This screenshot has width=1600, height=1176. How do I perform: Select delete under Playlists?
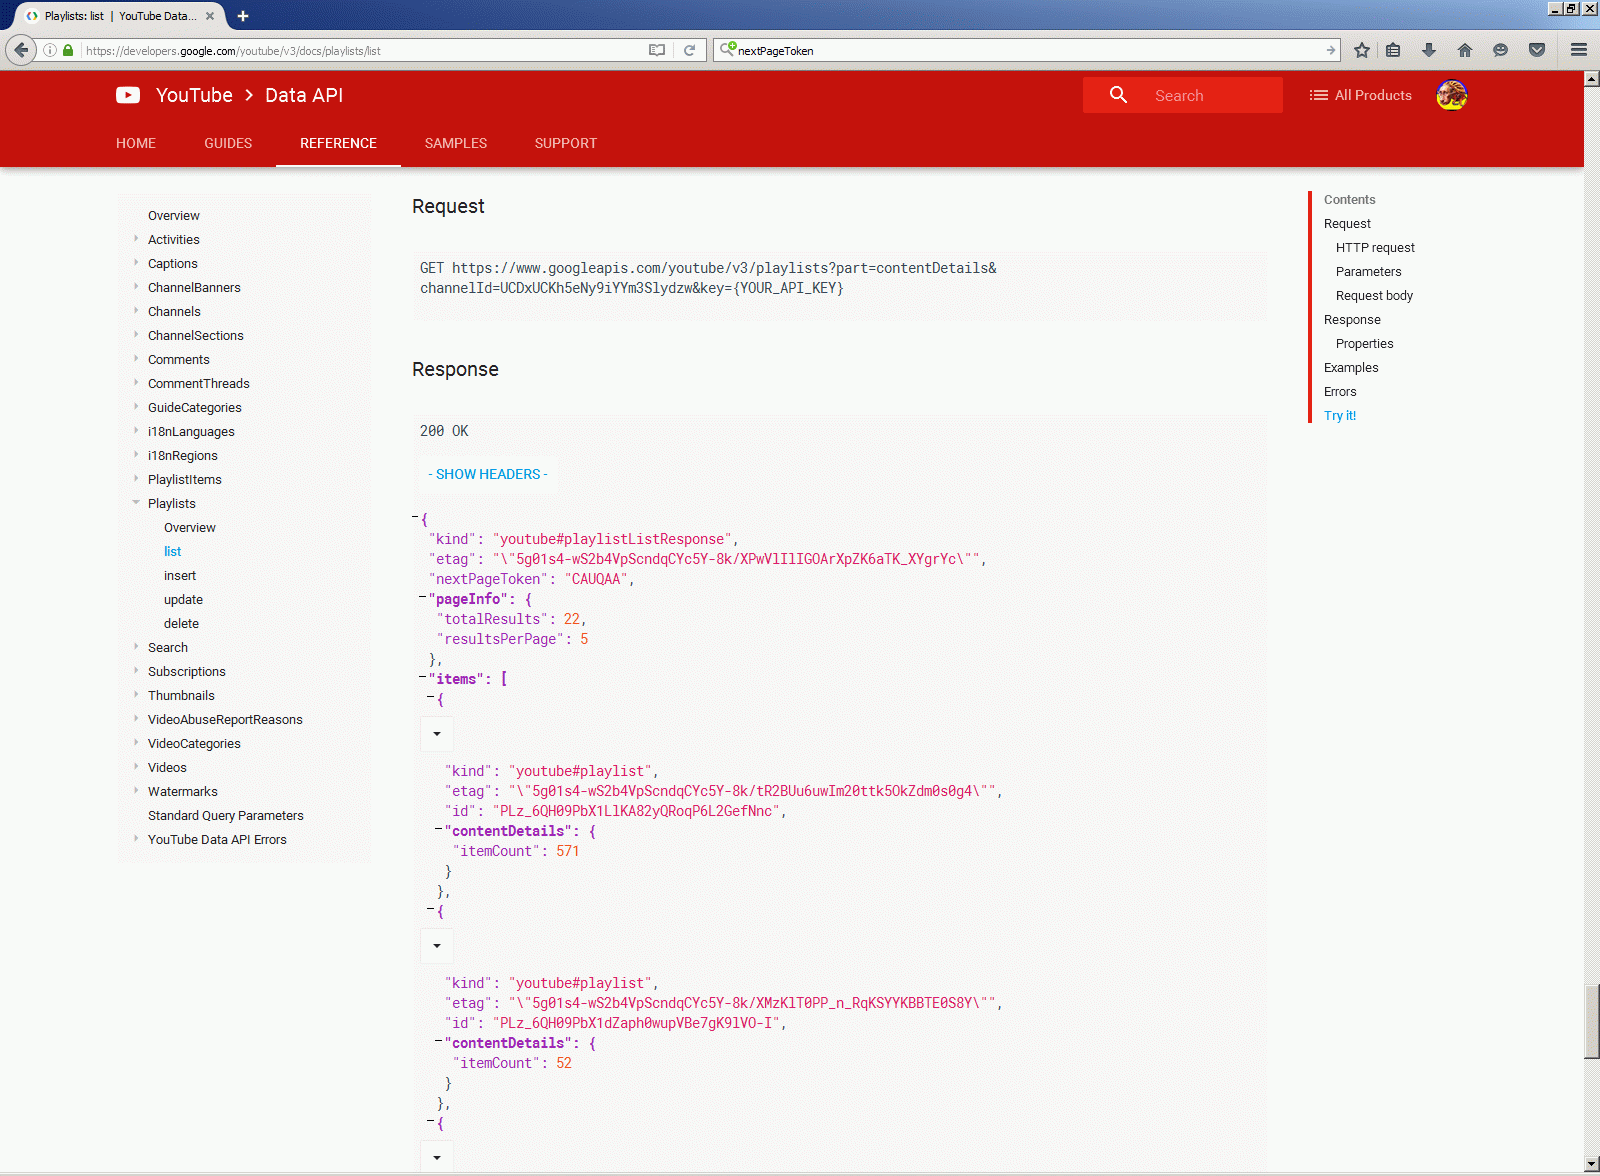pos(181,623)
